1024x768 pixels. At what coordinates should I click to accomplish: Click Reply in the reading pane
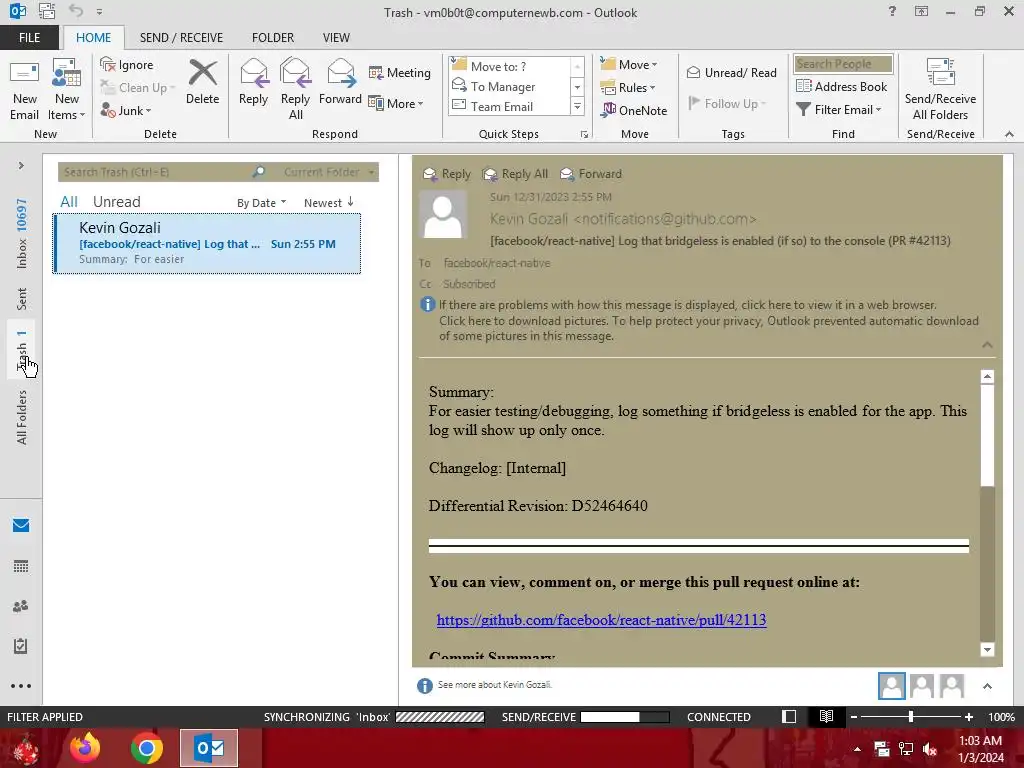[x=447, y=174]
